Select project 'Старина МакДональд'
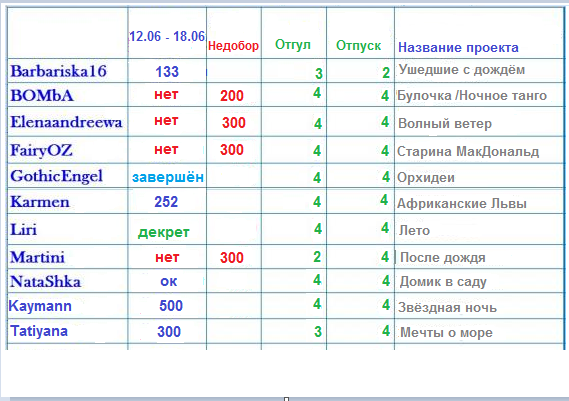This screenshot has height=401, width=569. point(468,152)
